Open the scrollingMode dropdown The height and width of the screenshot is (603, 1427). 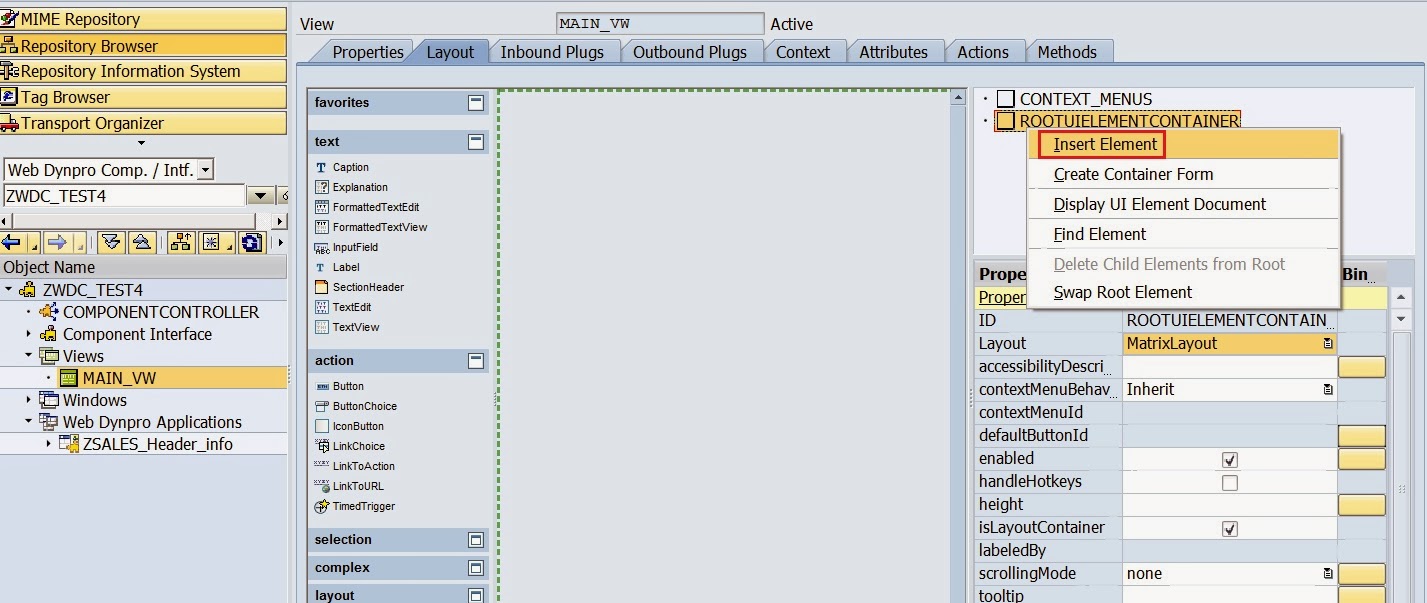point(1327,573)
